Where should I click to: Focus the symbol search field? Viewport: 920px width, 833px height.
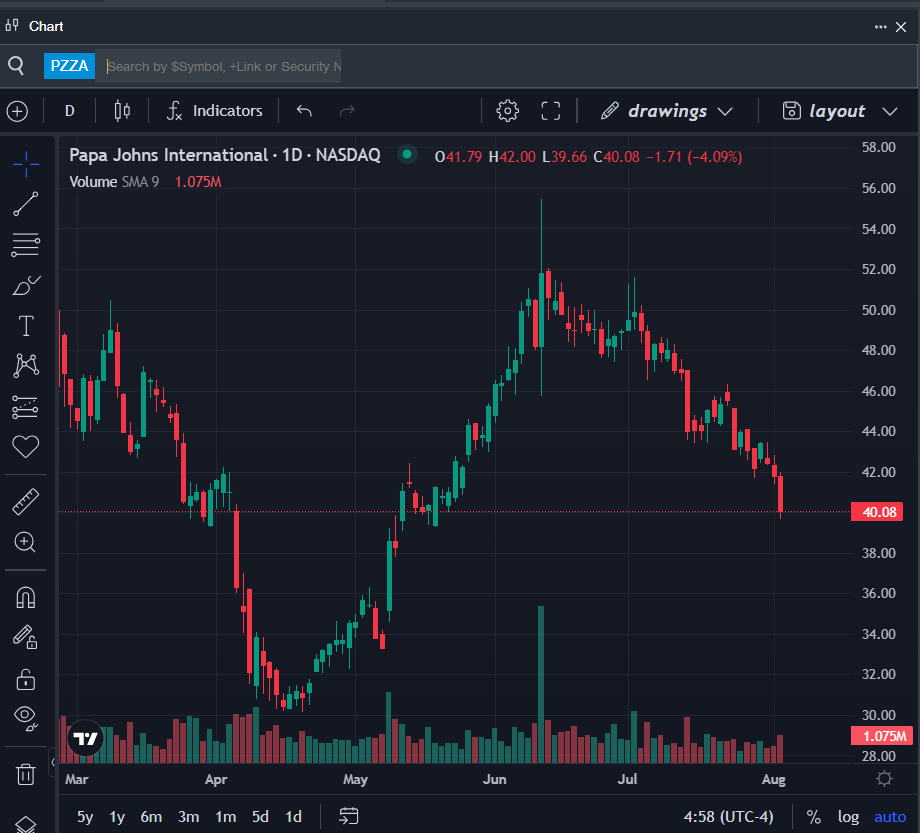pos(218,66)
